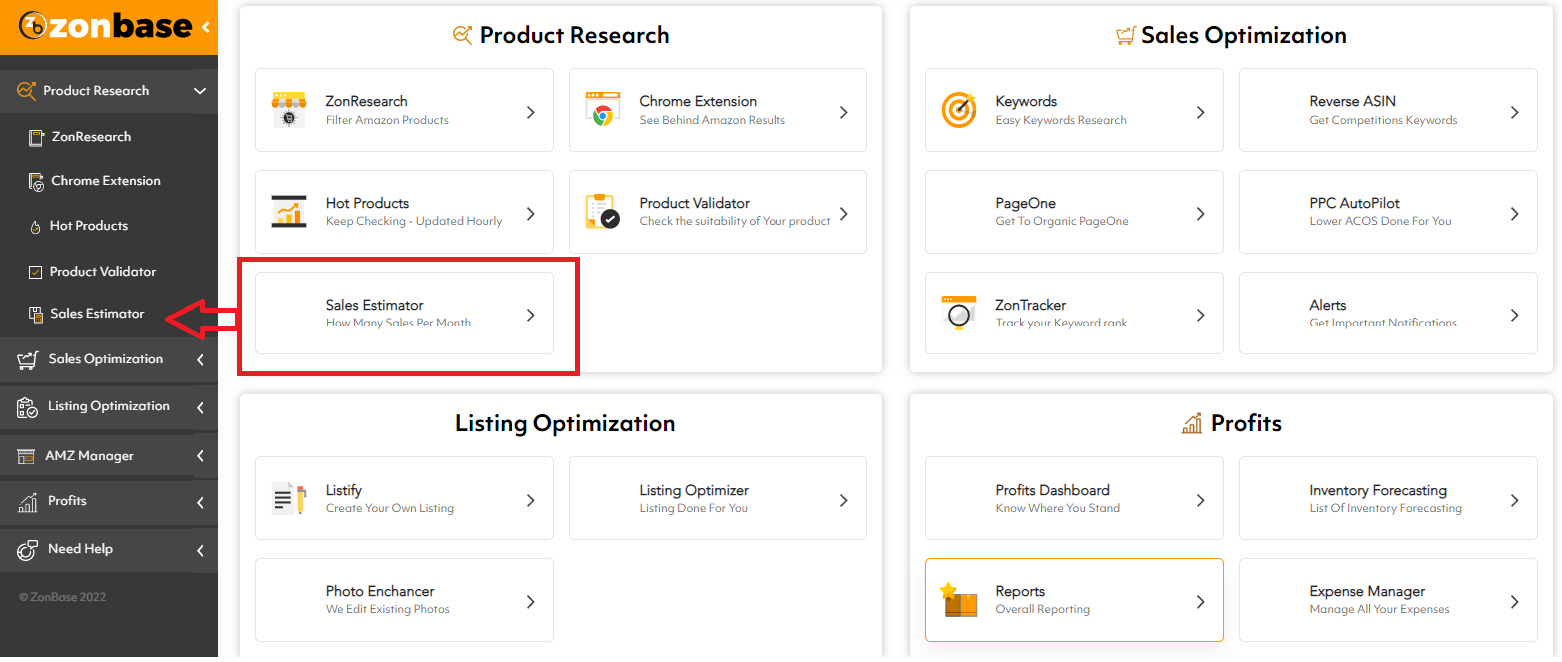Click the Listify pencil document icon
This screenshot has width=1562, height=662.
(x=289, y=498)
